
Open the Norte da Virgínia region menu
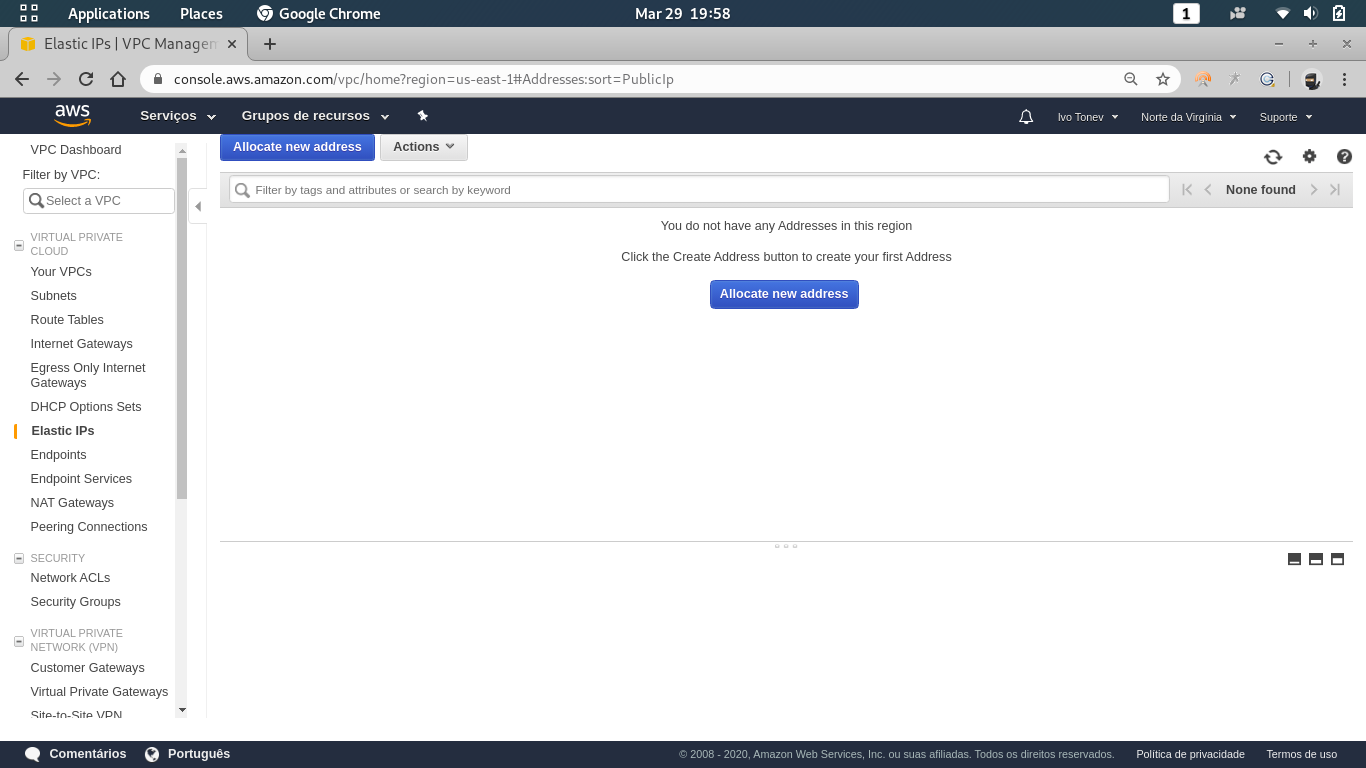click(1188, 117)
